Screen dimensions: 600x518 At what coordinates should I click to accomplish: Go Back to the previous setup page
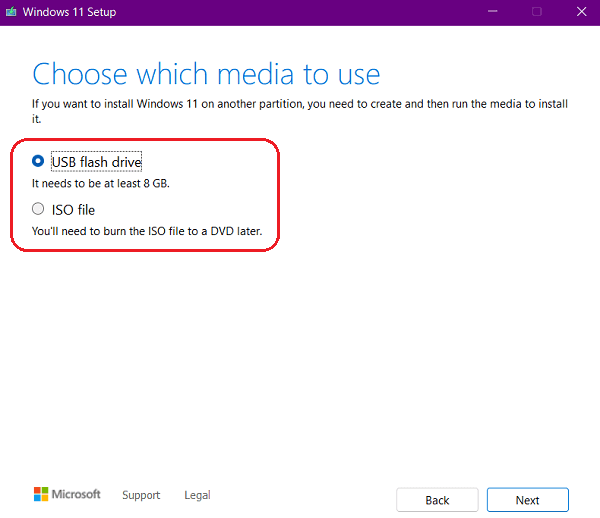tap(437, 500)
